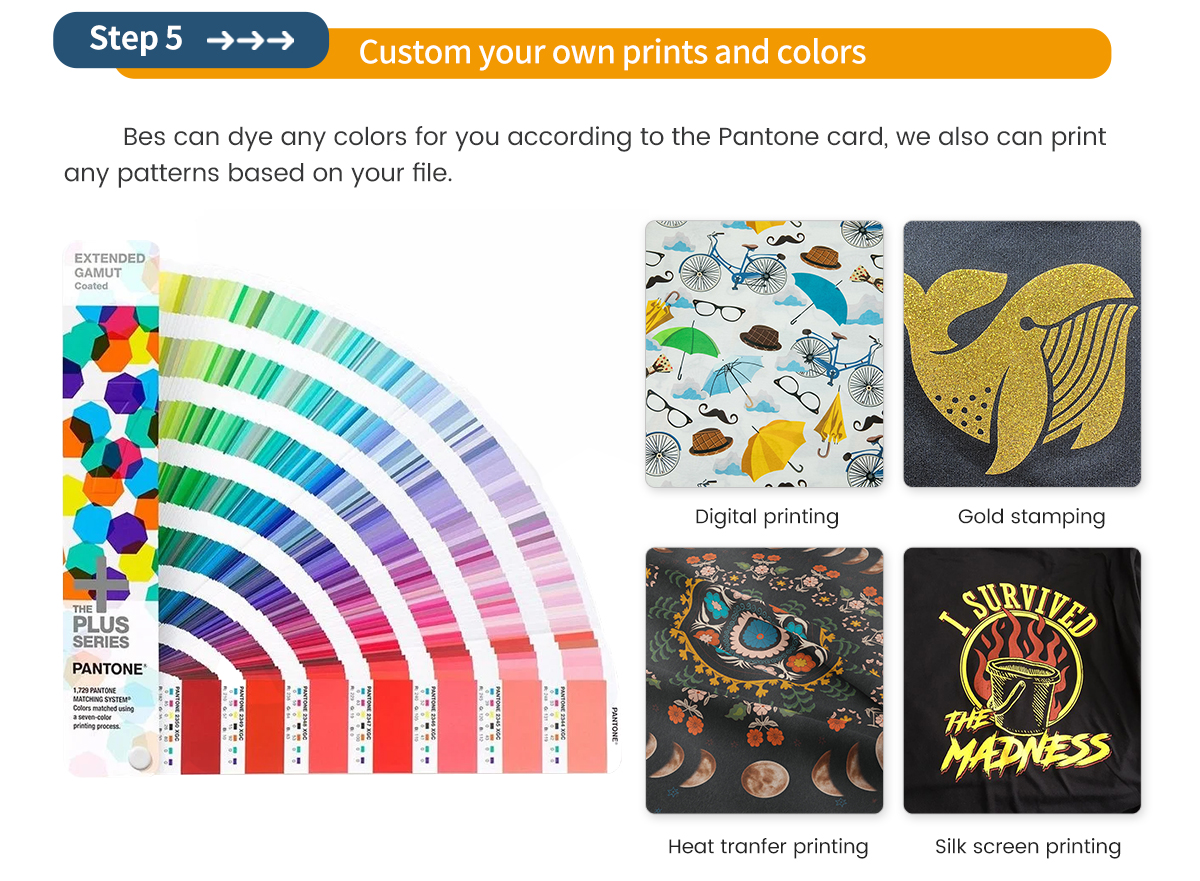Pick the light pink Pantone 2344 XGC swatch
Viewport: 1200px width, 881px height.
[x=587, y=725]
